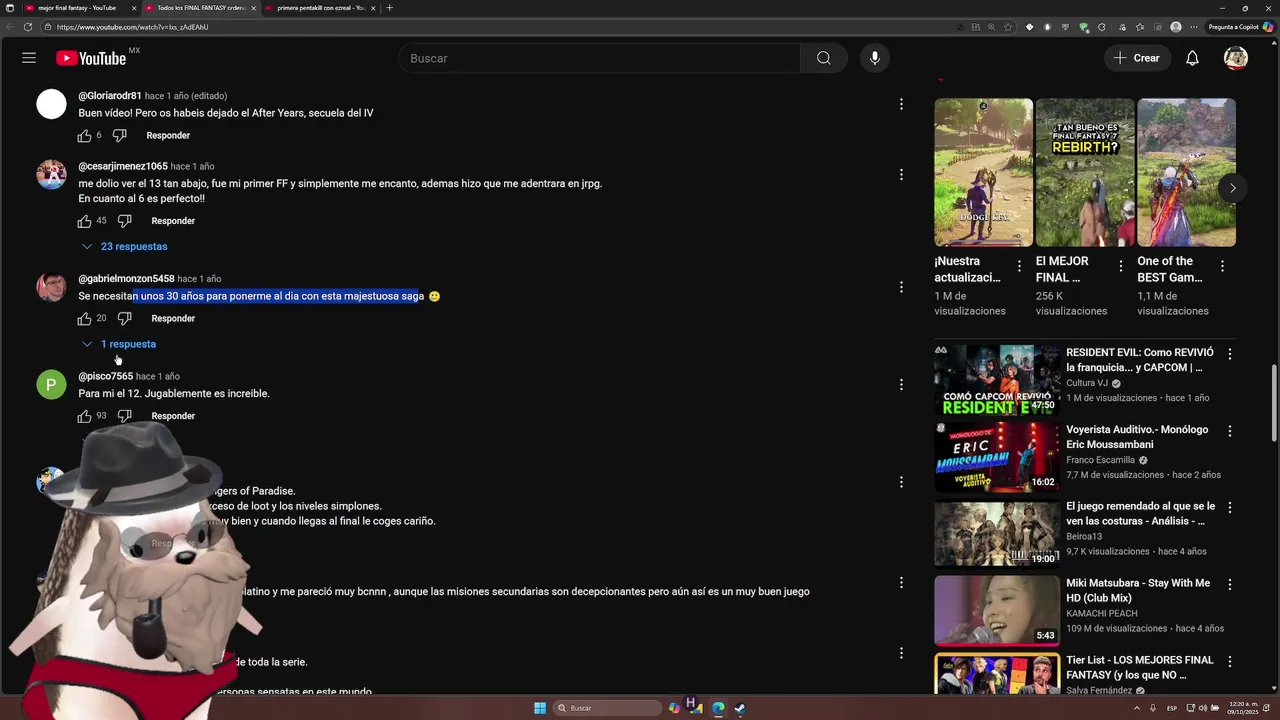The height and width of the screenshot is (720, 1280).
Task: Open the Windows Start menu
Action: point(540,708)
